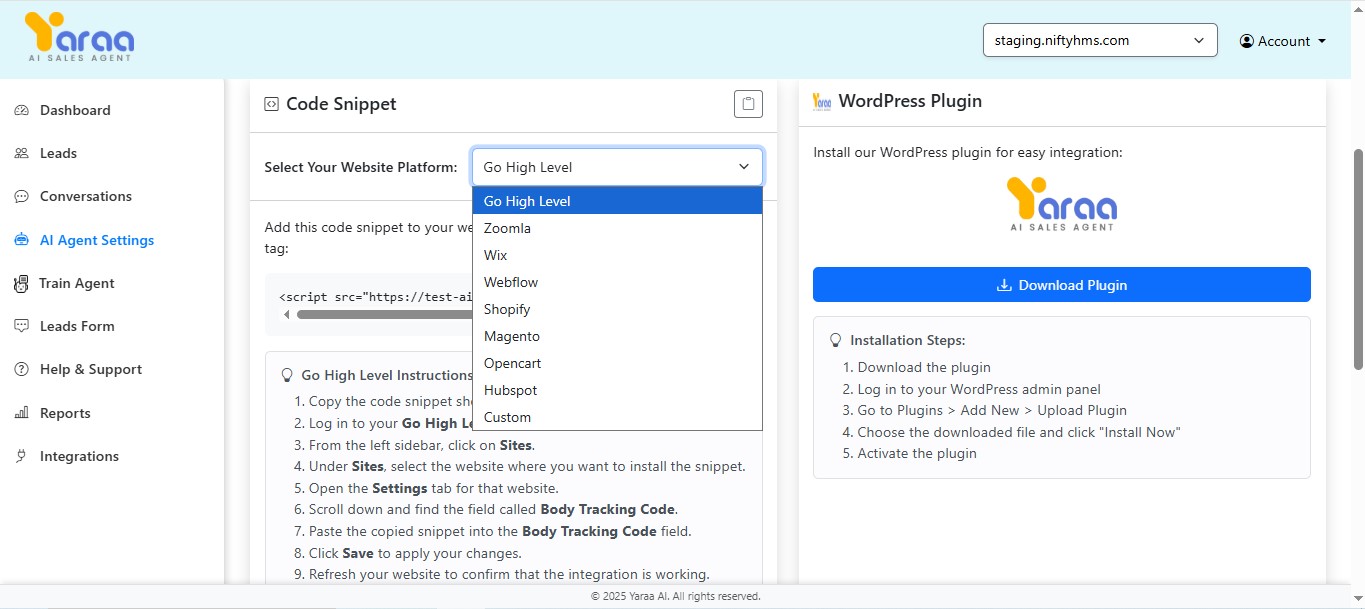
Task: Open the Dashboard menu item
Action: tap(75, 110)
